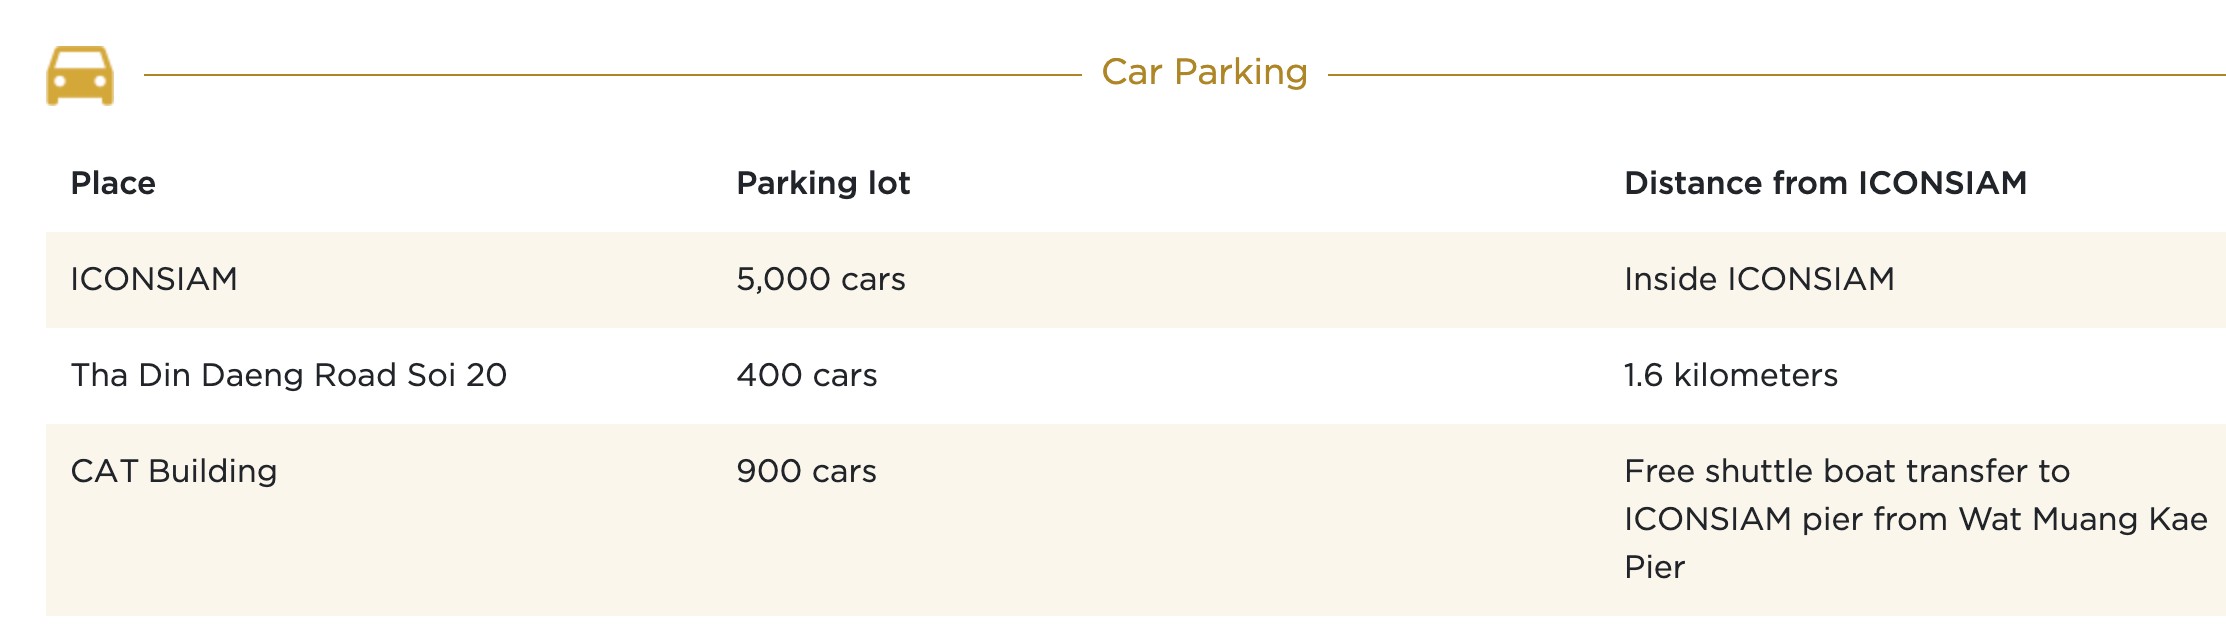Click the words Wat Muang Kae
Image resolution: width=2226 pixels, height=640 pixels.
(2083, 519)
